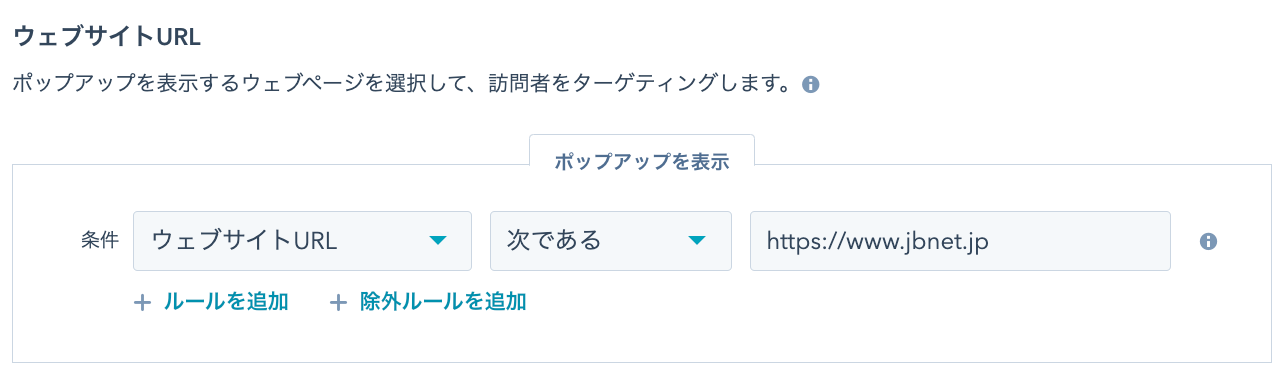Click the ウェブサイトURL section heading
This screenshot has width=1286, height=374.
pyautogui.click(x=107, y=37)
